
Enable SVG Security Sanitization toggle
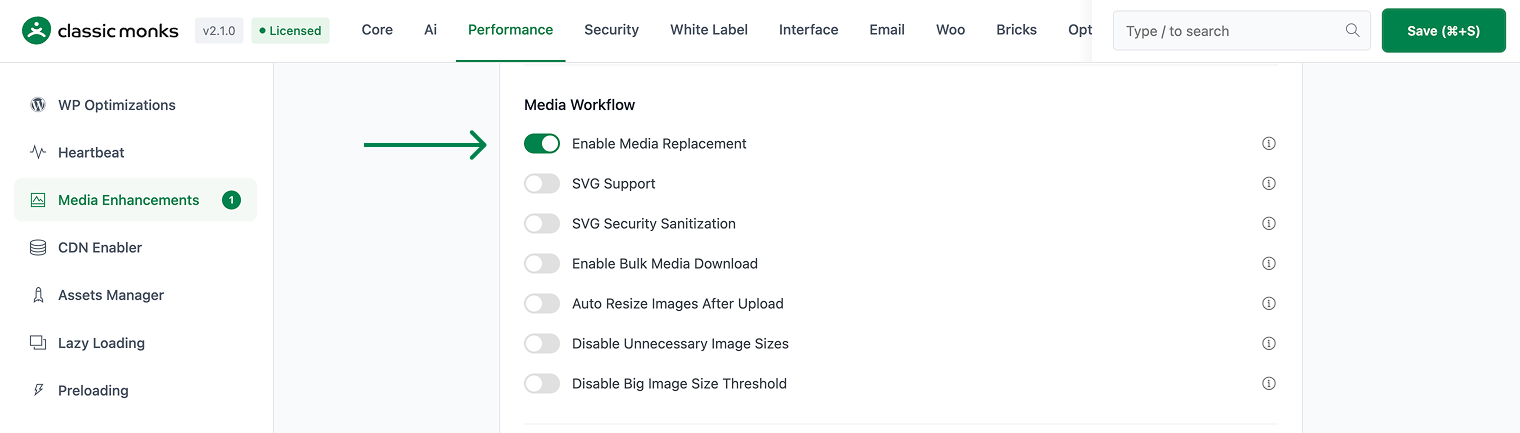(542, 224)
